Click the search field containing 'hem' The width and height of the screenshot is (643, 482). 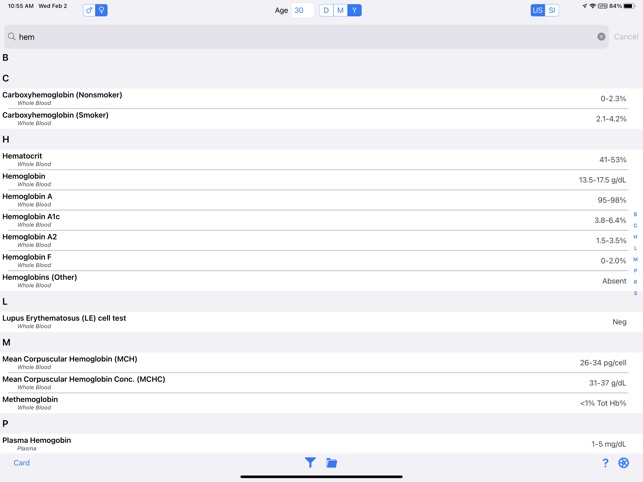point(300,37)
